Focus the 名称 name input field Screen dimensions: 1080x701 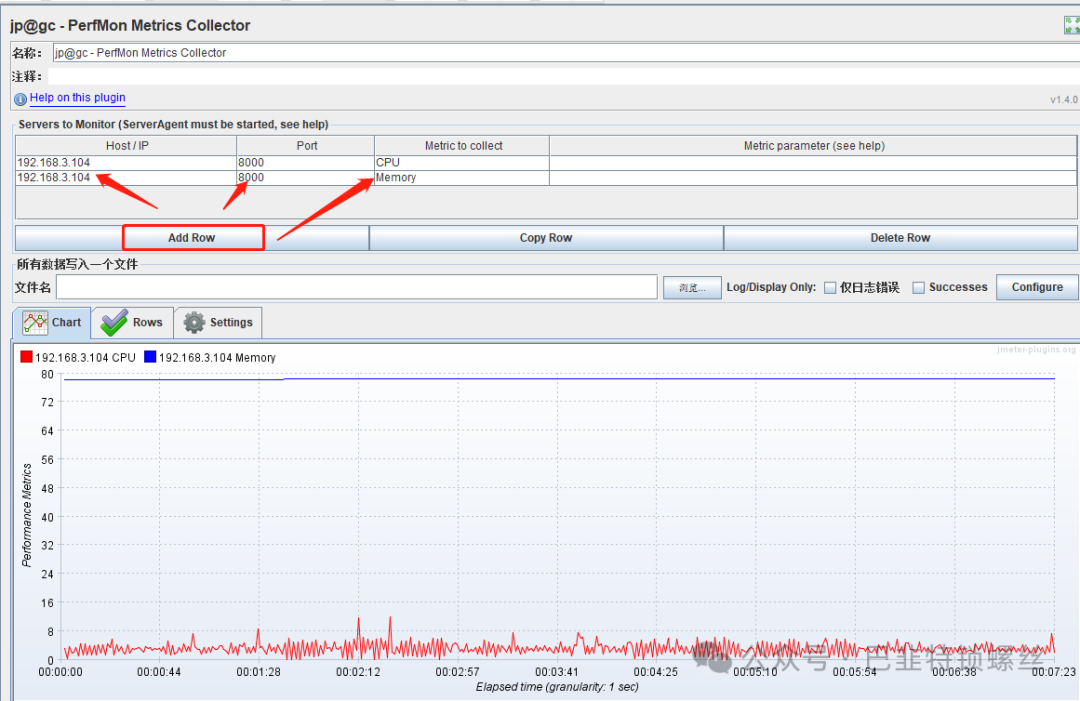pyautogui.click(x=566, y=52)
